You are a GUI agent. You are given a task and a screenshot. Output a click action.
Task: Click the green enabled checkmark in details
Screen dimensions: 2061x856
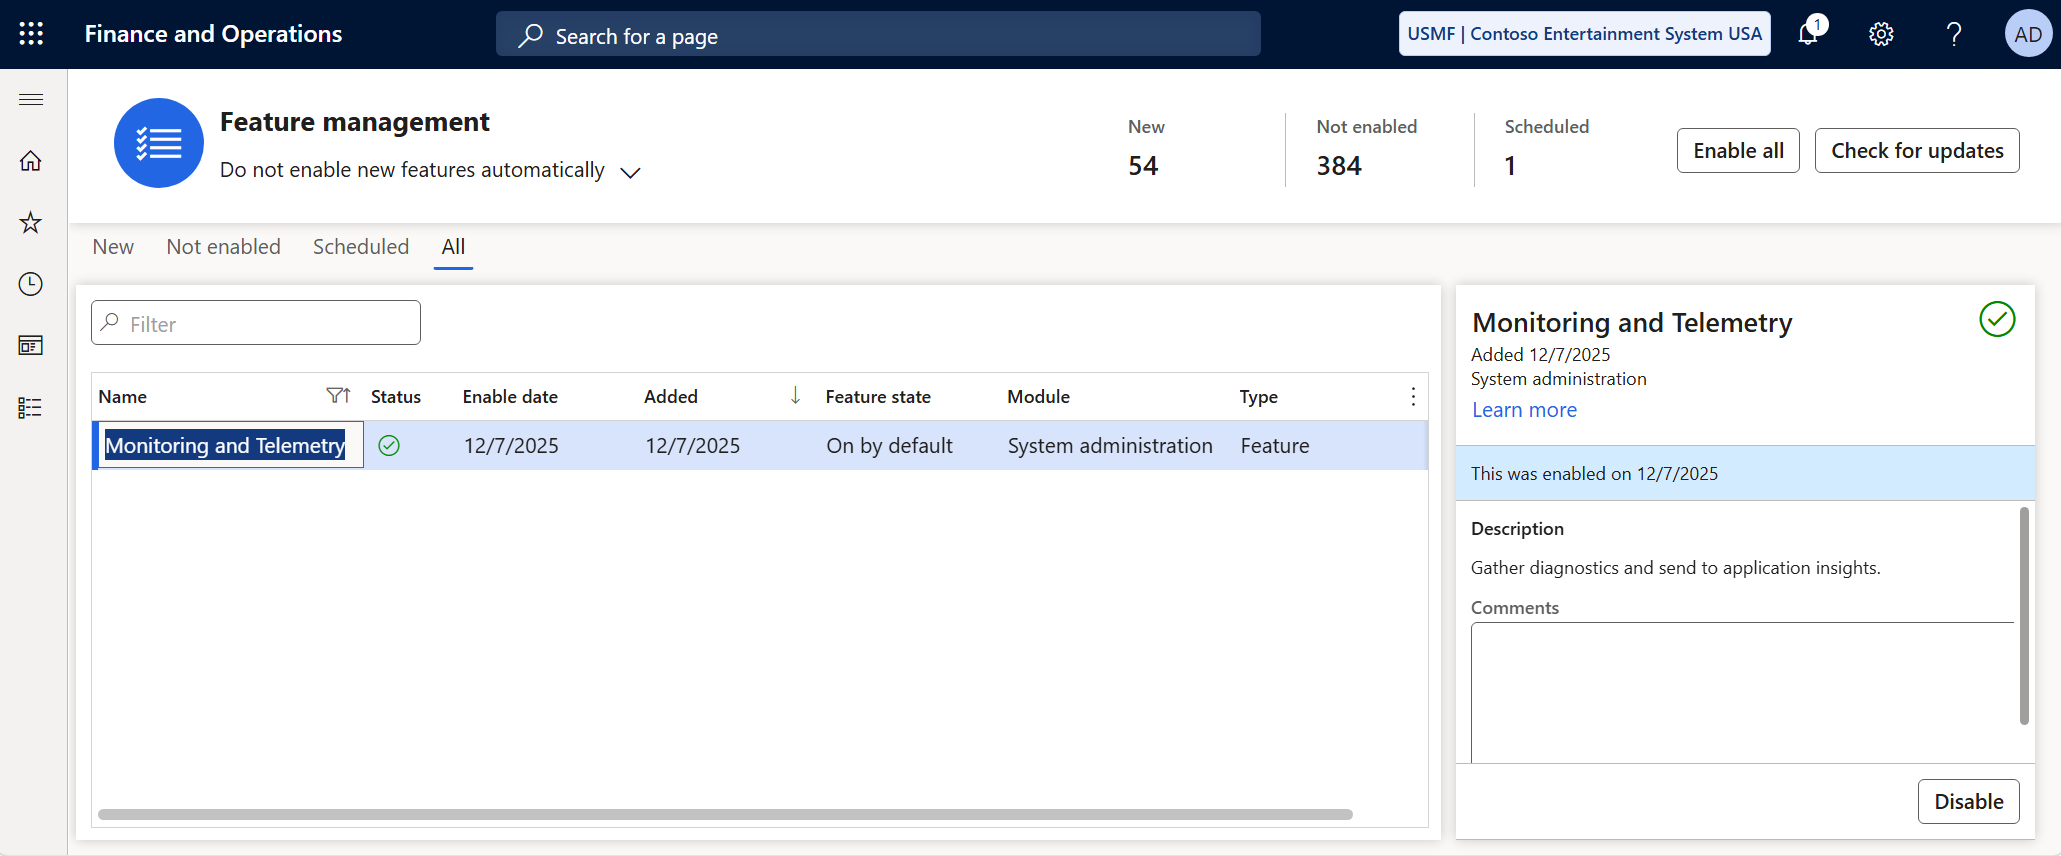[x=1997, y=320]
